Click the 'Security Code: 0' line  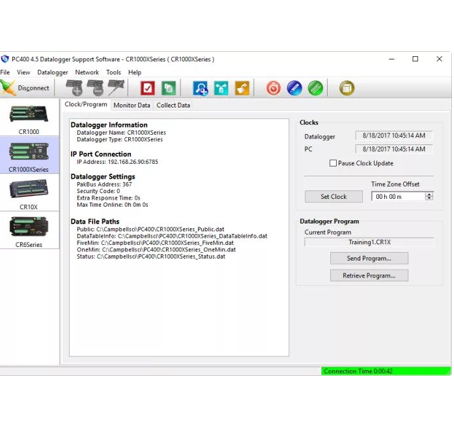[98, 191]
